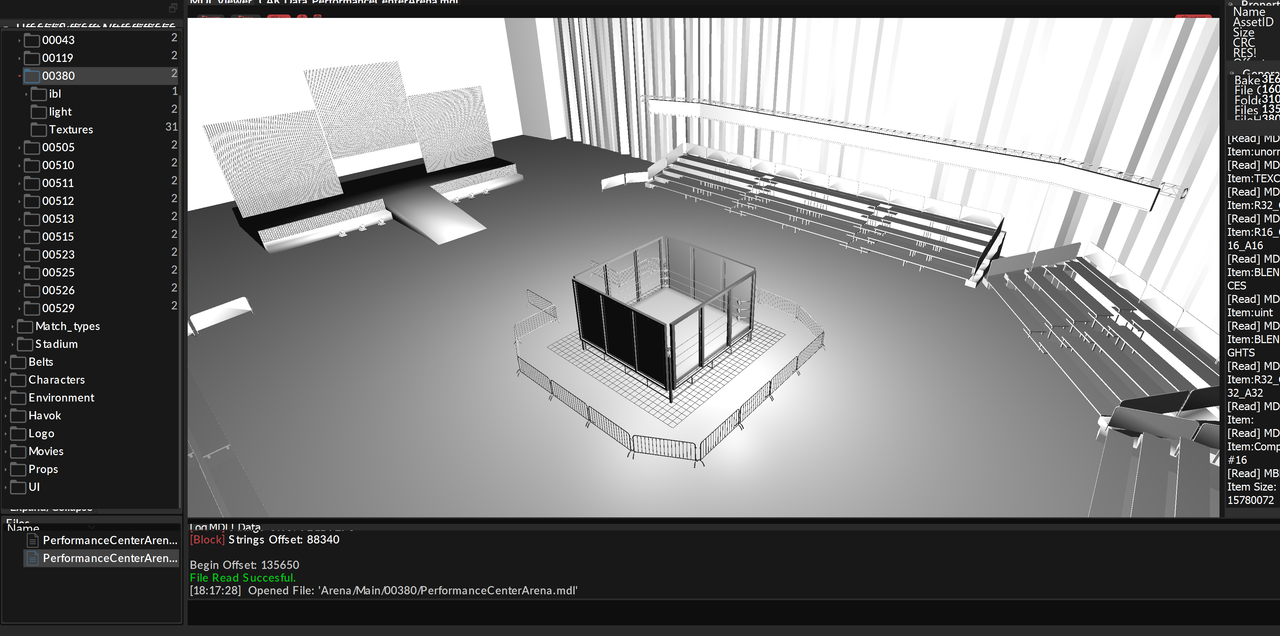Click the '16_A16' line in the read log
This screenshot has width=1280, height=636.
click(1245, 245)
